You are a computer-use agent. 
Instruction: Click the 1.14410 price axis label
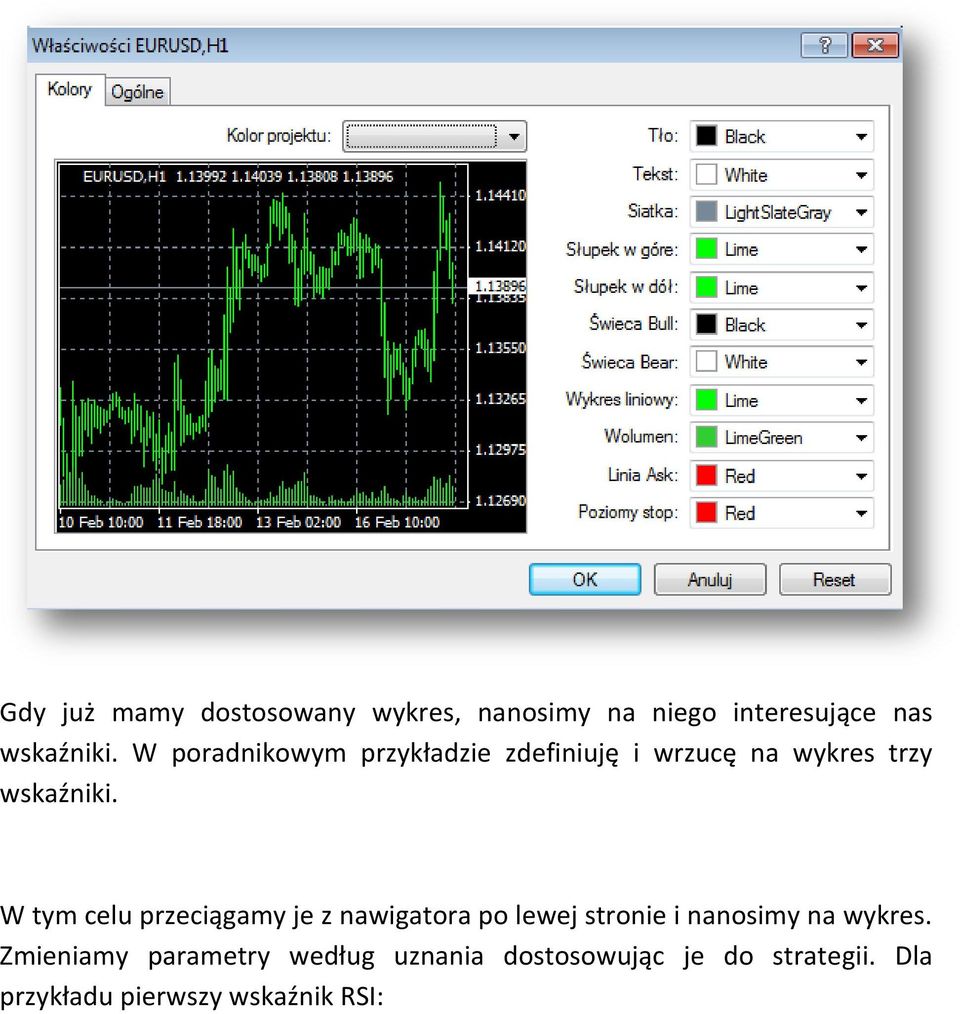click(x=500, y=195)
